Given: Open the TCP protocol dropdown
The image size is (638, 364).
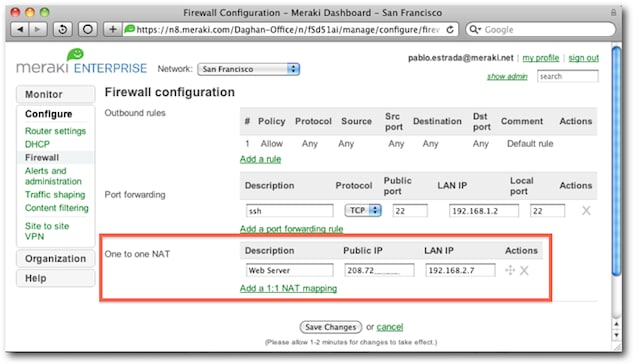Looking at the screenshot, I should [x=363, y=210].
